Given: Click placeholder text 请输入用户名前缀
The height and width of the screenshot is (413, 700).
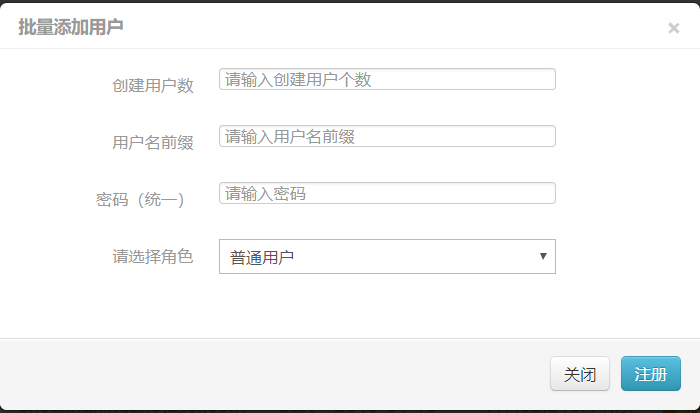Looking at the screenshot, I should coord(290,136).
